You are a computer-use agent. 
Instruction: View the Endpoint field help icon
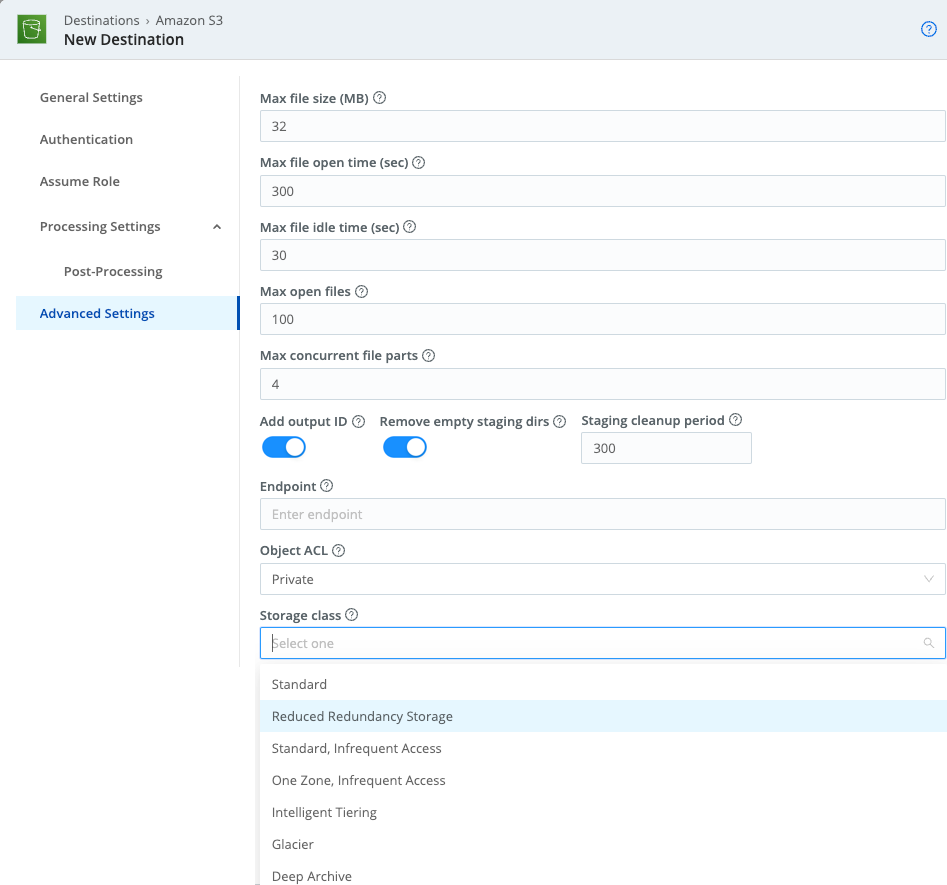coord(328,485)
